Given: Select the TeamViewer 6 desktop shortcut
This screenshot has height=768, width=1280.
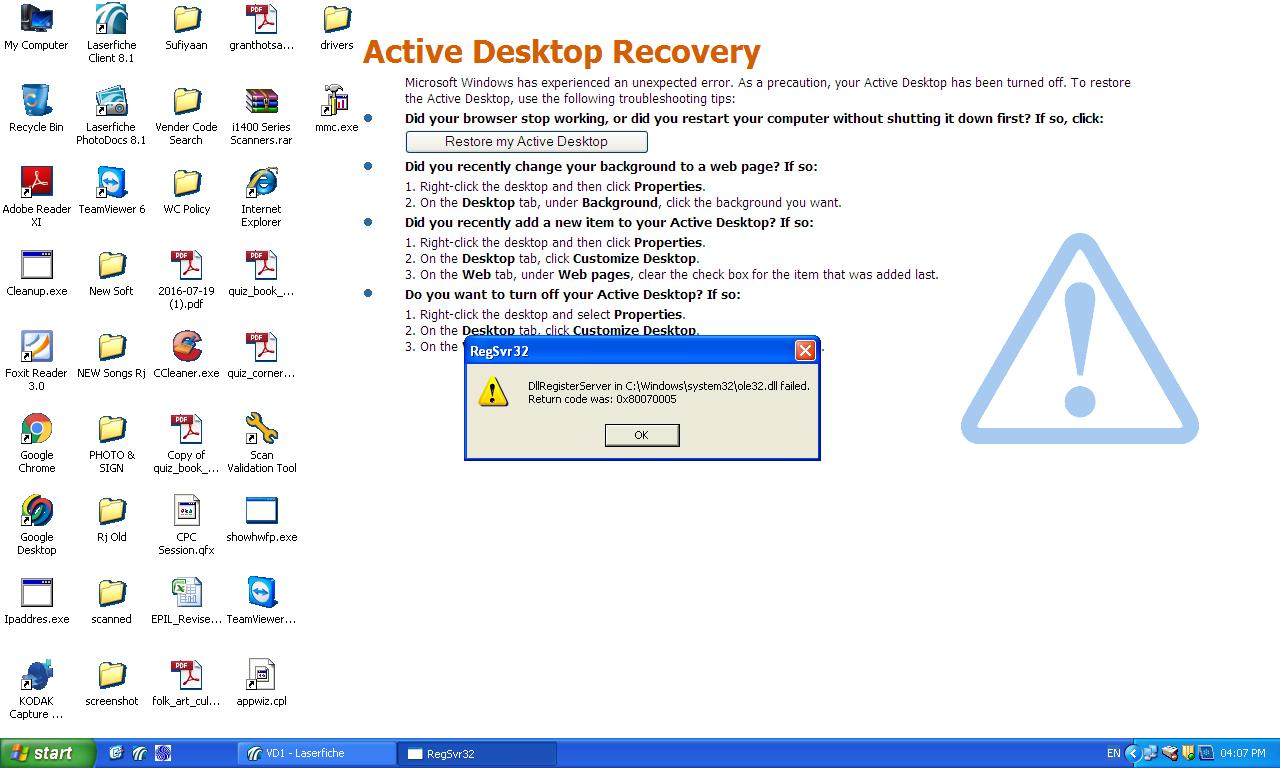Looking at the screenshot, I should [x=111, y=192].
